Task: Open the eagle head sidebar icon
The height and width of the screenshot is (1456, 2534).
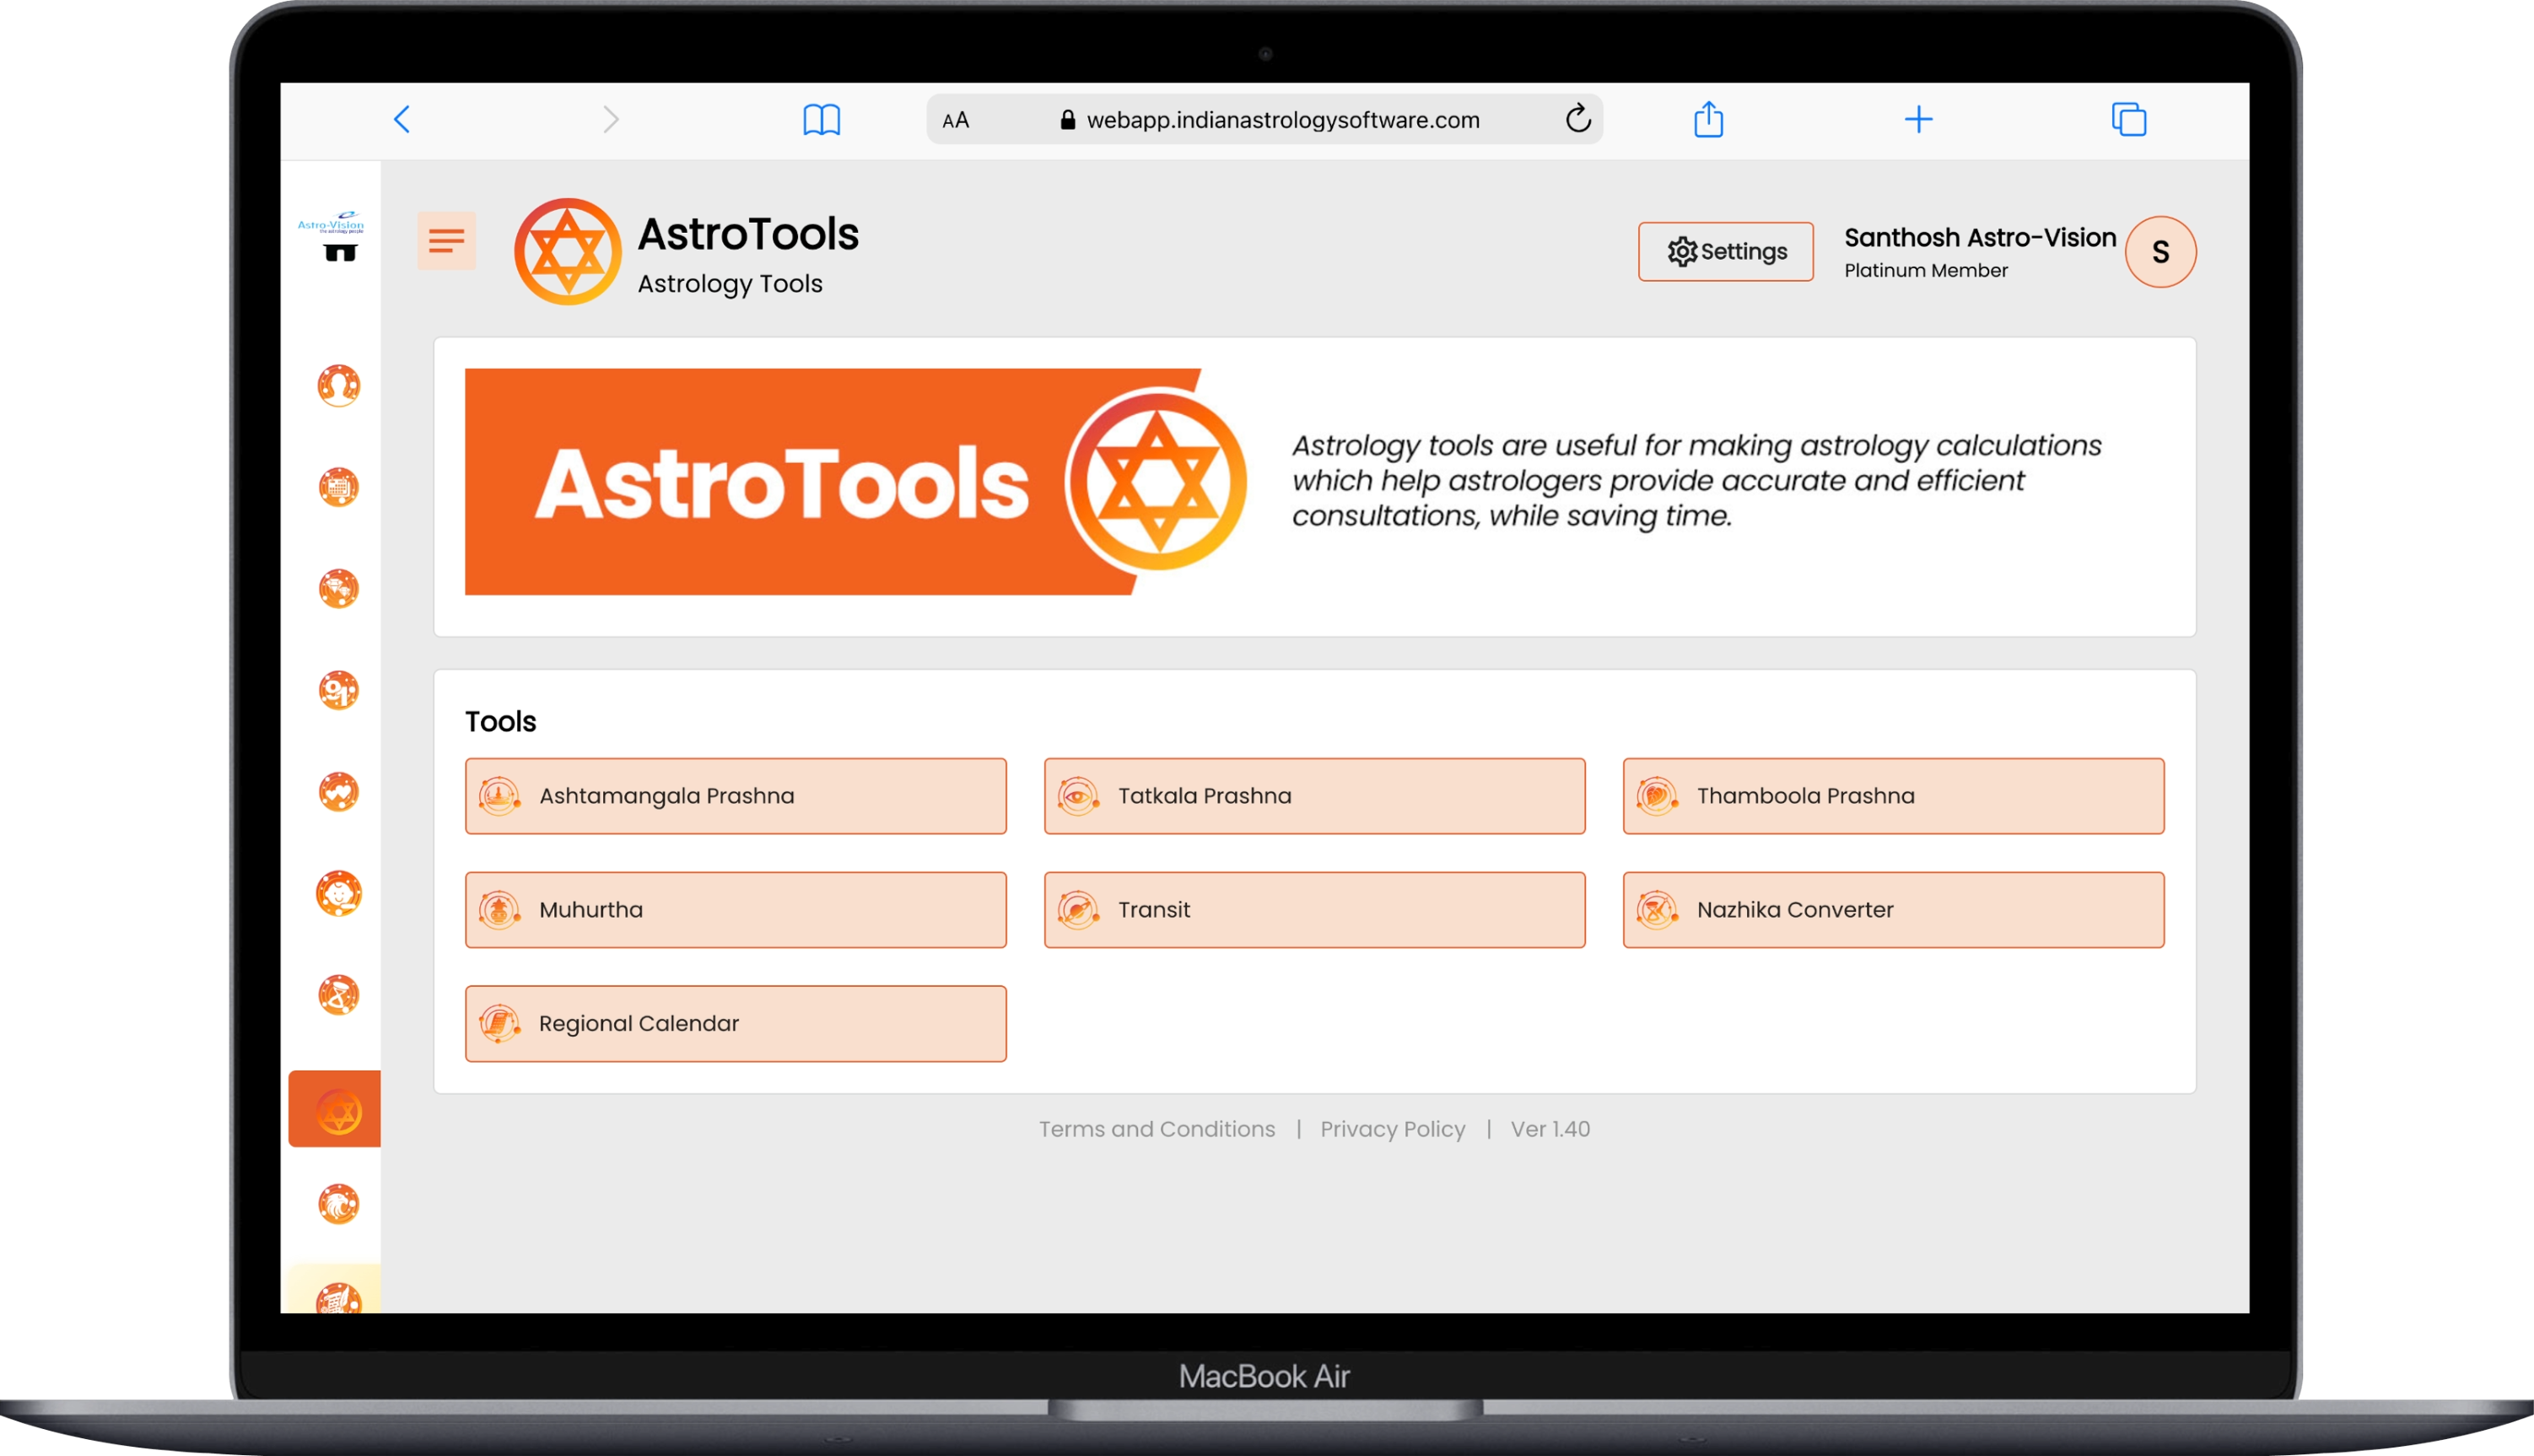Action: click(x=339, y=1205)
